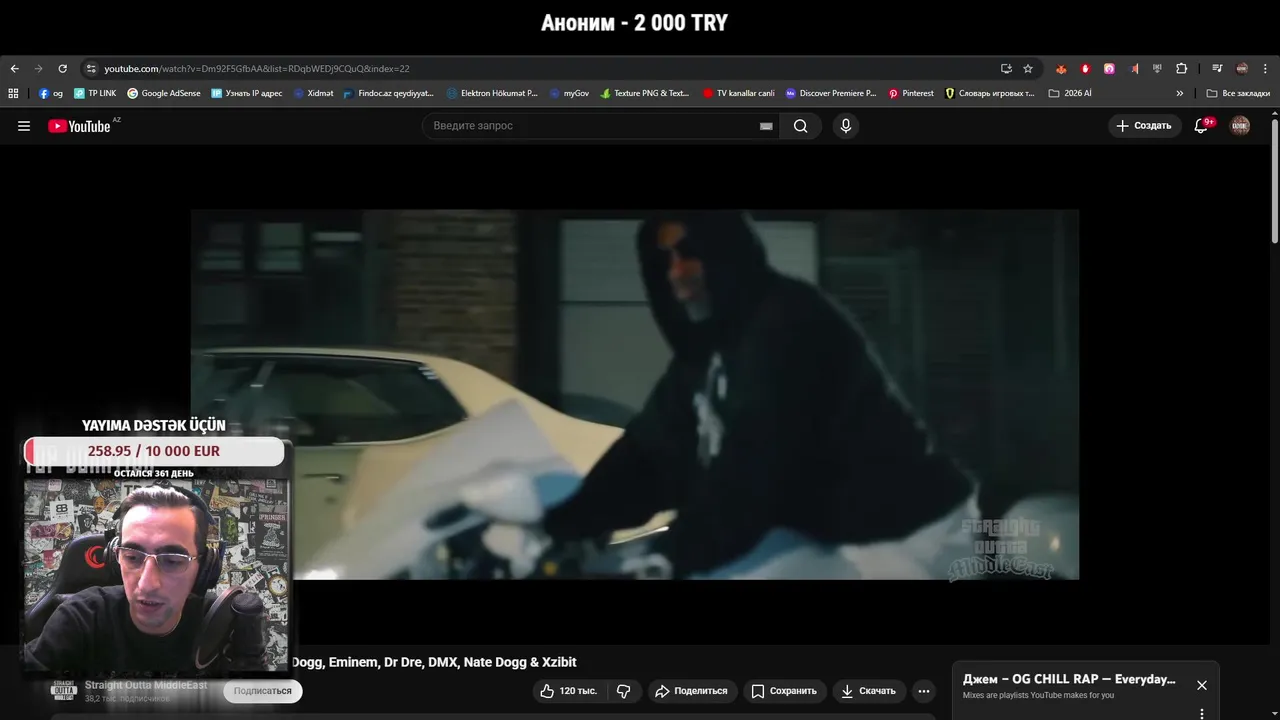Open the playlist panel's three-dot options menu

pyautogui.click(x=1202, y=713)
